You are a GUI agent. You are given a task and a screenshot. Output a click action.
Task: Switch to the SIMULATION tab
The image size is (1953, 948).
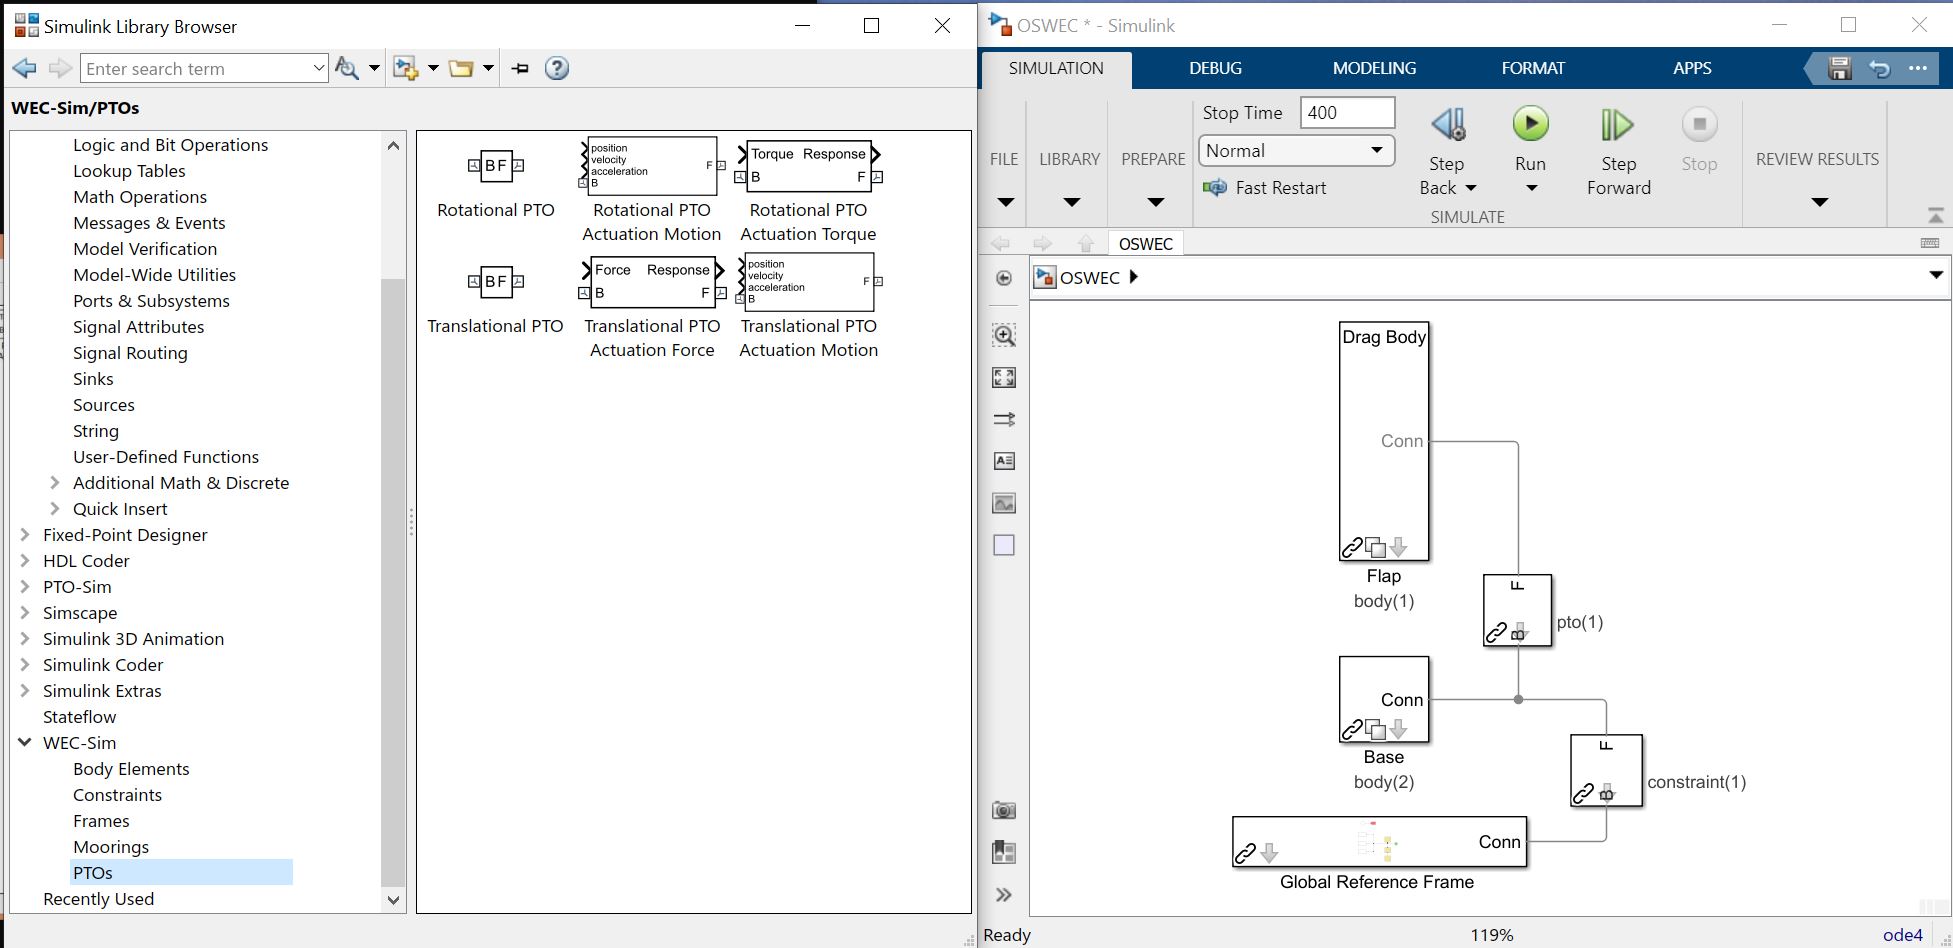tap(1056, 68)
